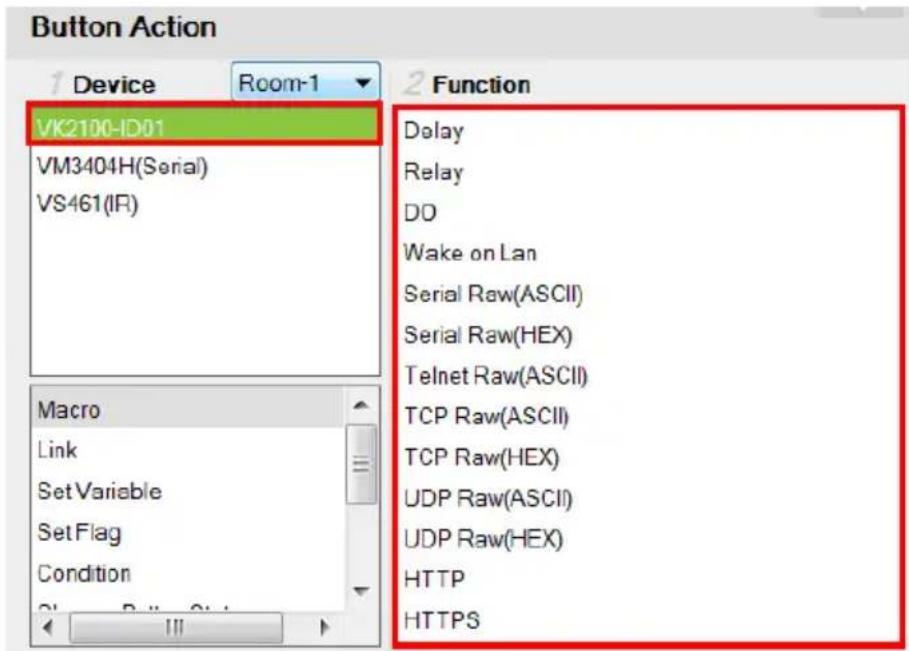909x651 pixels.
Task: Select Serial Raw(ASCII) function
Action: [x=493, y=294]
